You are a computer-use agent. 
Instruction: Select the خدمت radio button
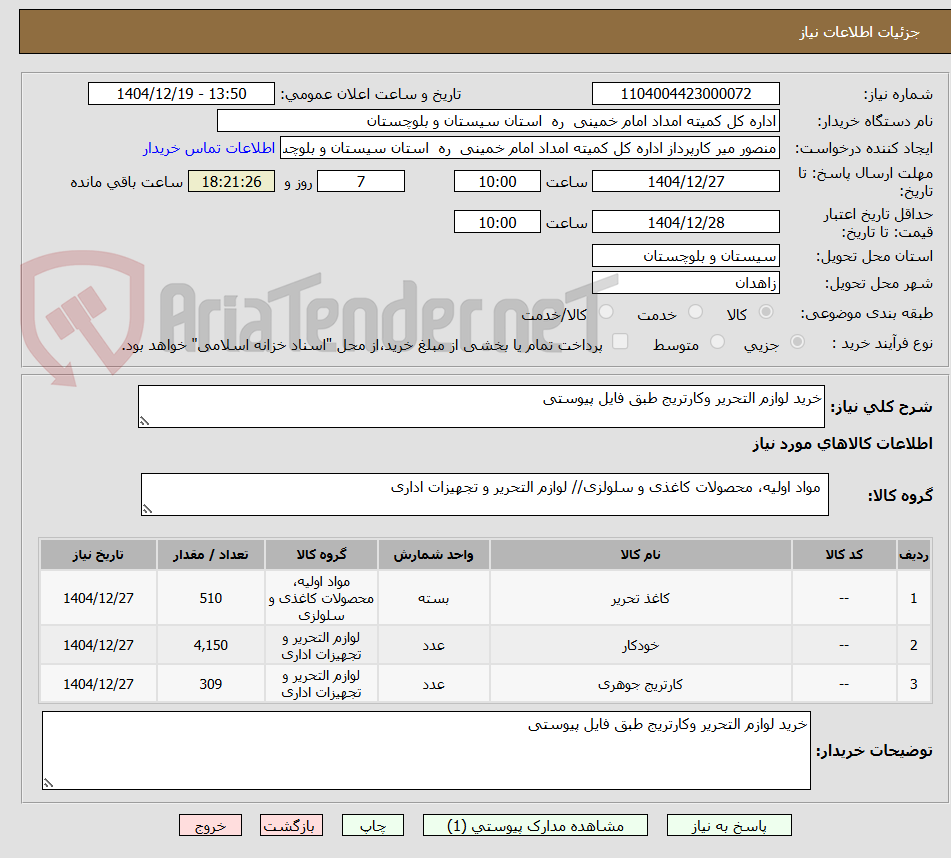pos(695,312)
